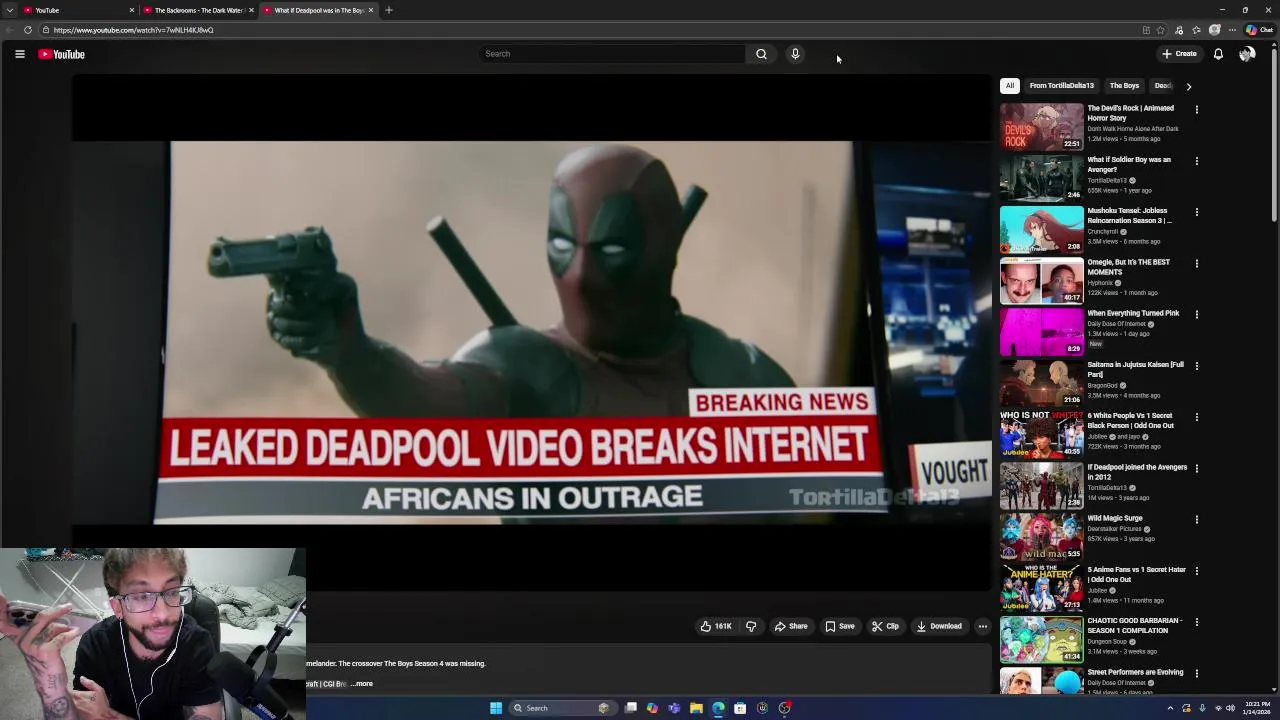Viewport: 1280px width, 720px height.
Task: Open Omegle BEST MOMENTS thumbnail
Action: coord(1041,280)
